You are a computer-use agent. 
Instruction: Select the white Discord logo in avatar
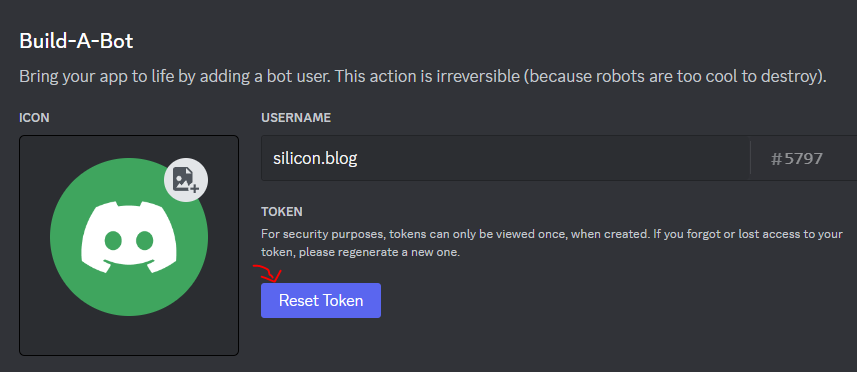pos(129,237)
